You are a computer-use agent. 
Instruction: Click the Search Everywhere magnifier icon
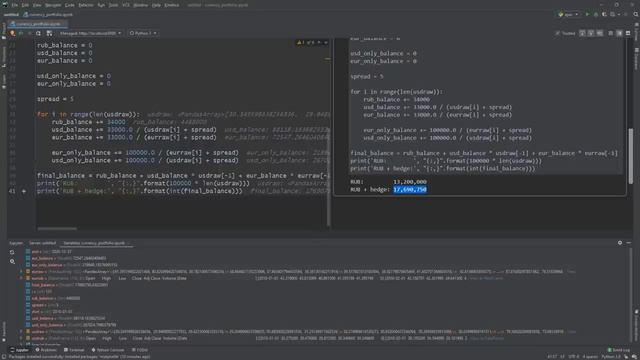636,14
